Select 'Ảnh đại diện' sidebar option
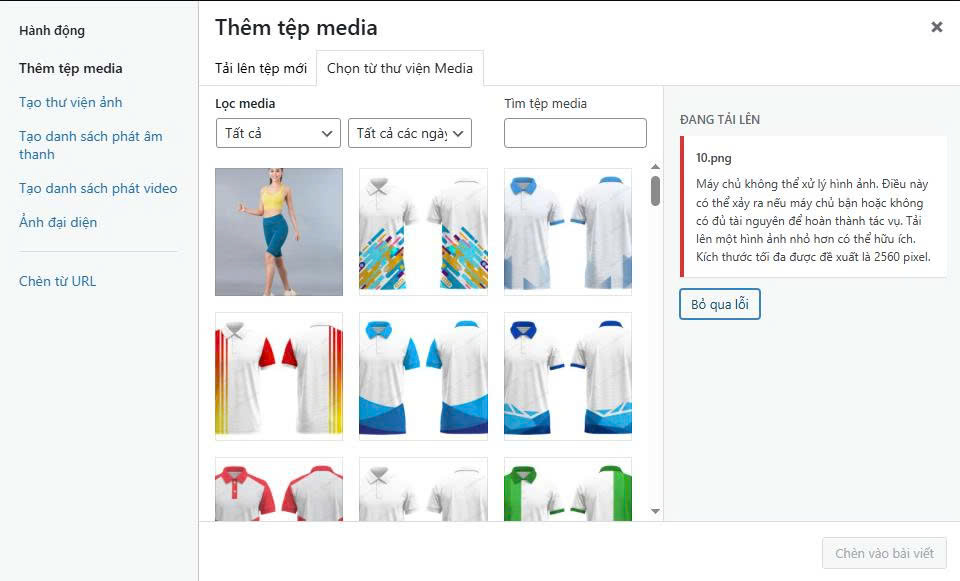Viewport: 960px width, 581px height. (58, 222)
